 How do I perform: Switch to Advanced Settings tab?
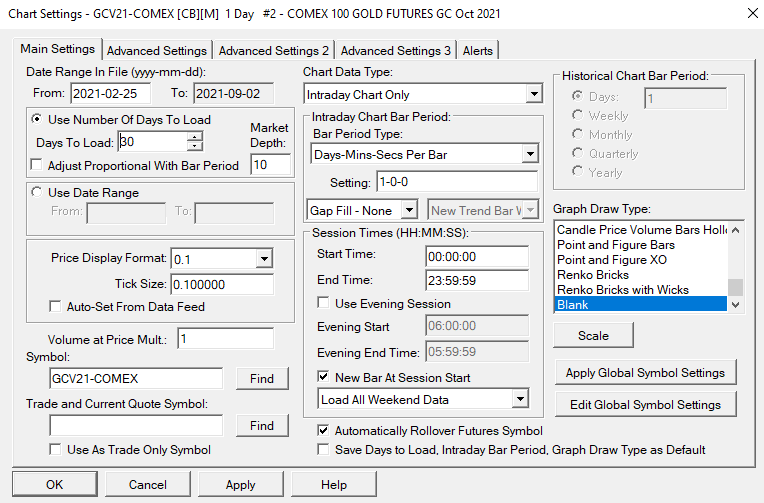click(x=157, y=51)
